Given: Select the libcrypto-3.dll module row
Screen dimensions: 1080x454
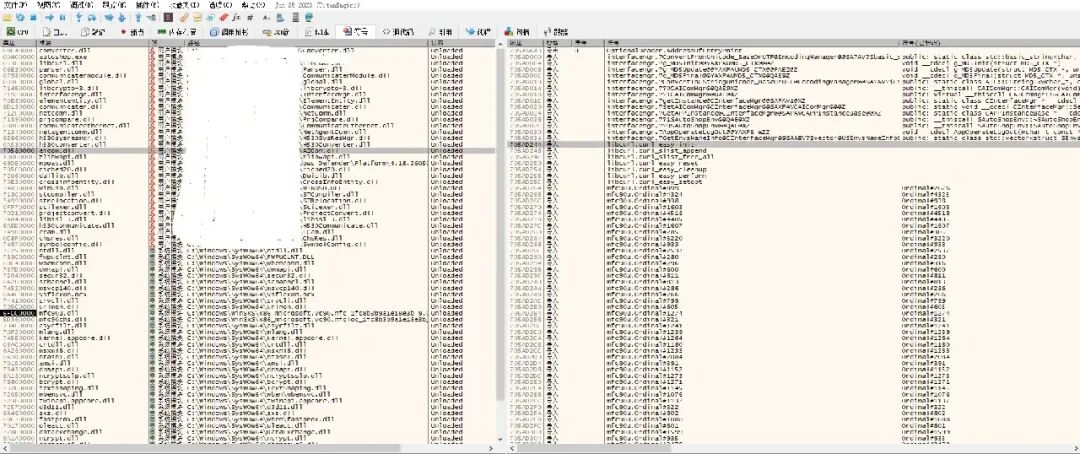Looking at the screenshot, I should click(248, 89).
